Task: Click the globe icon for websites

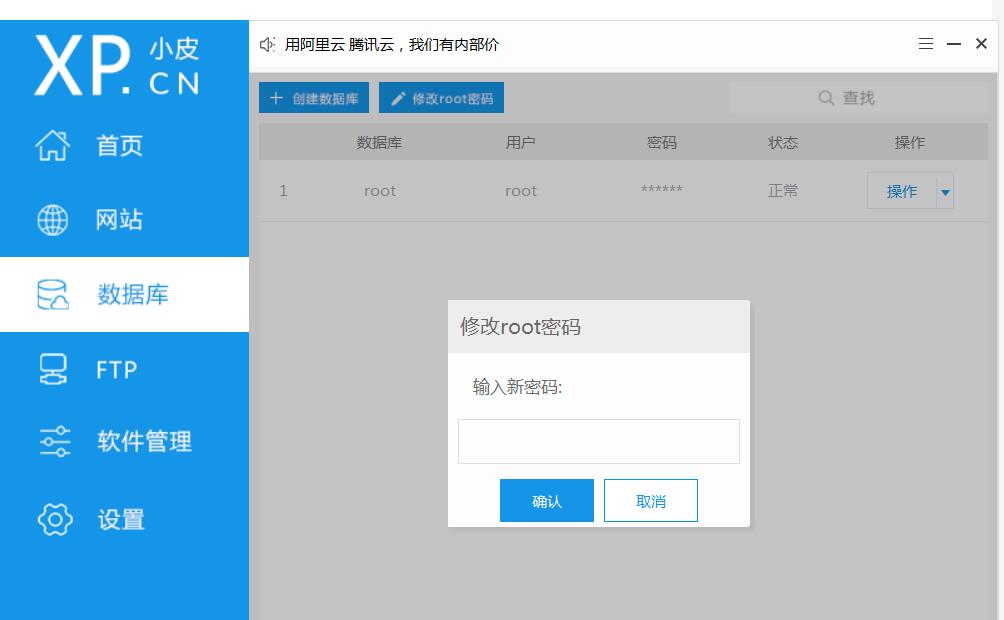Action: point(53,220)
